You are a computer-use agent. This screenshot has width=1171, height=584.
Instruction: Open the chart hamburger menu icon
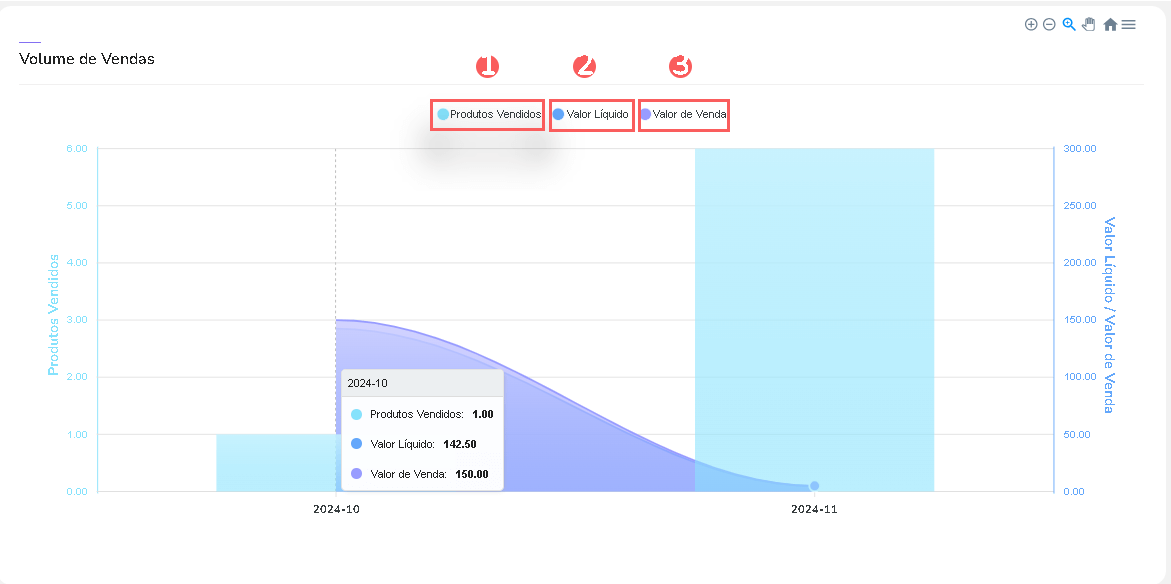(1128, 24)
